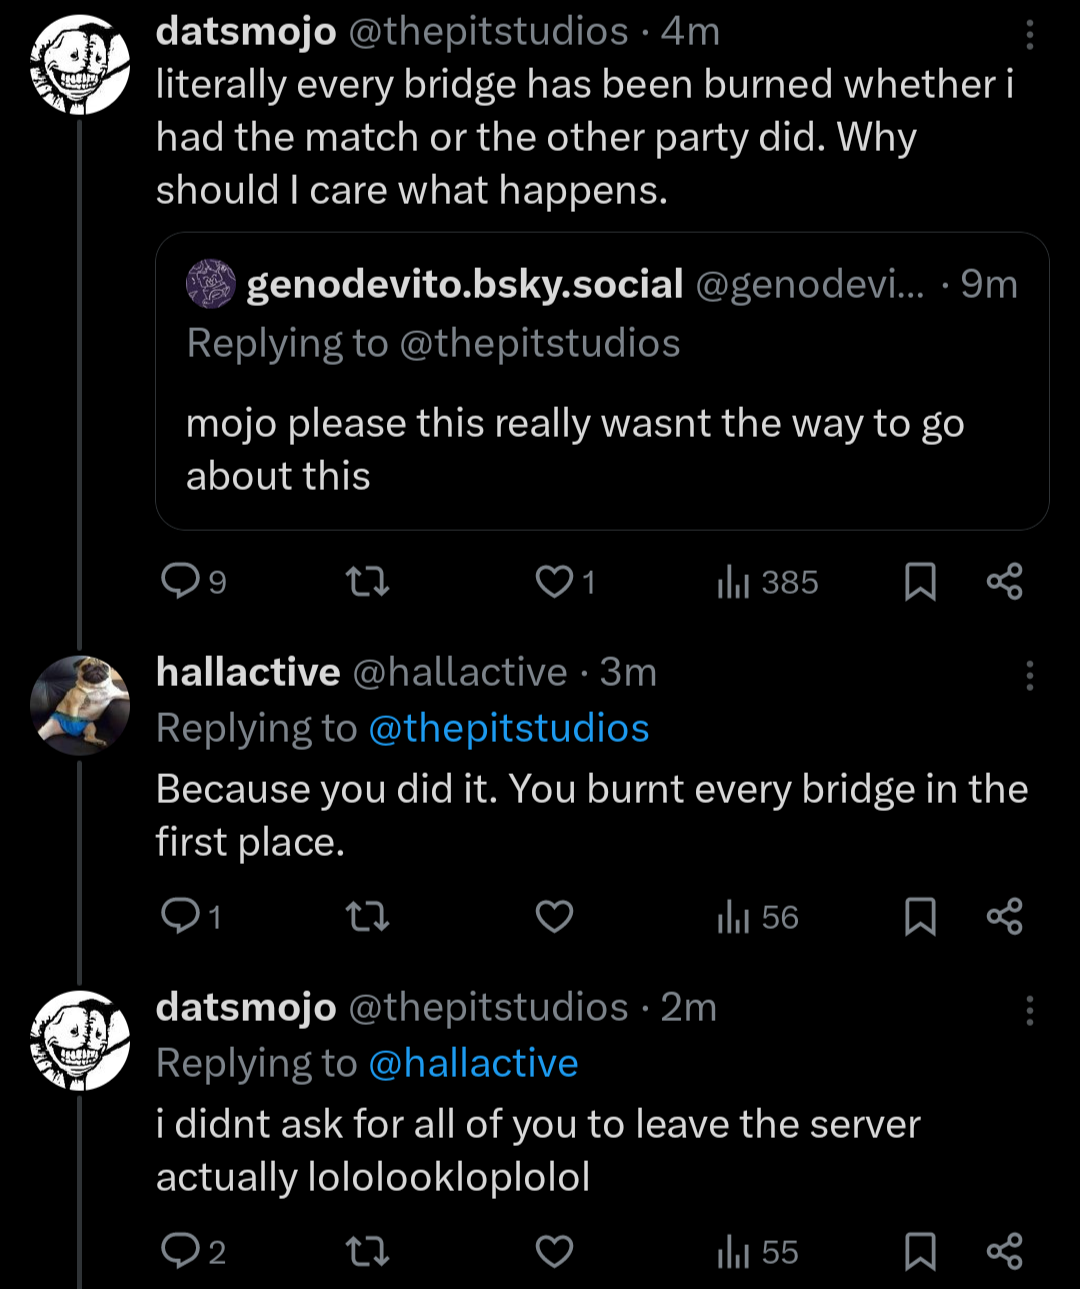Screen dimensions: 1080x1289
Task: Open the @thepitstudios mention link in hallactive's reply
Action: [508, 728]
